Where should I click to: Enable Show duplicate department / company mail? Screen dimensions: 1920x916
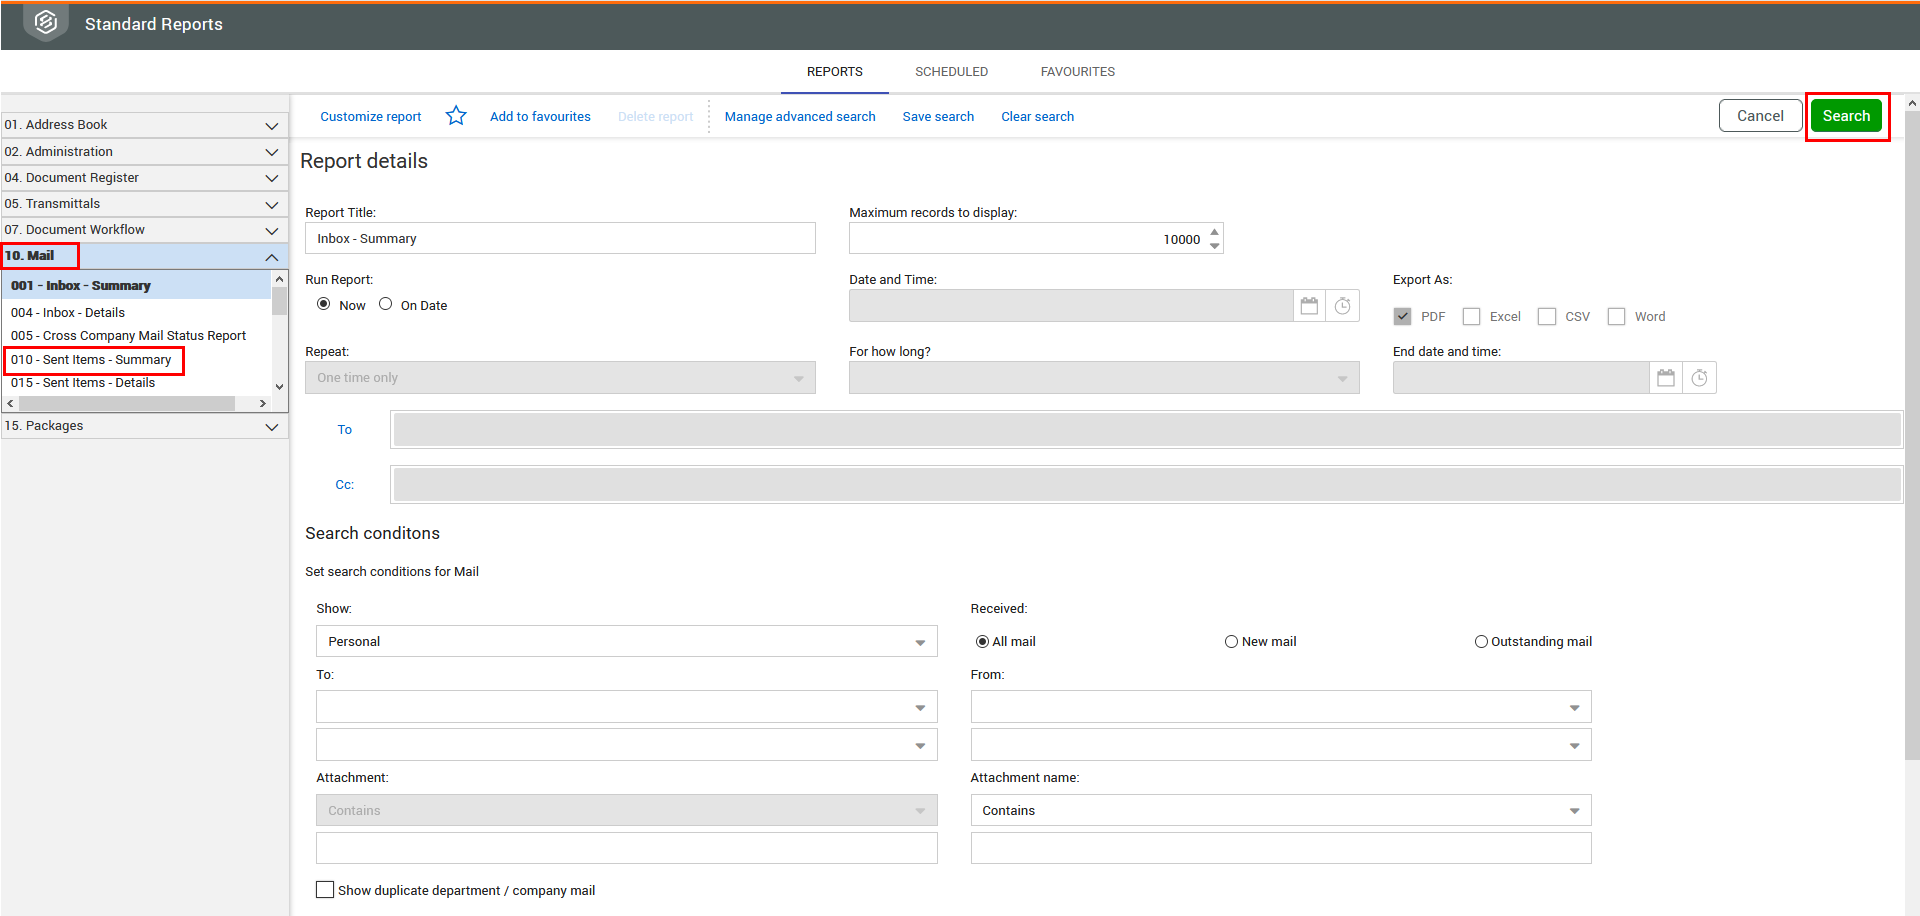click(x=325, y=889)
